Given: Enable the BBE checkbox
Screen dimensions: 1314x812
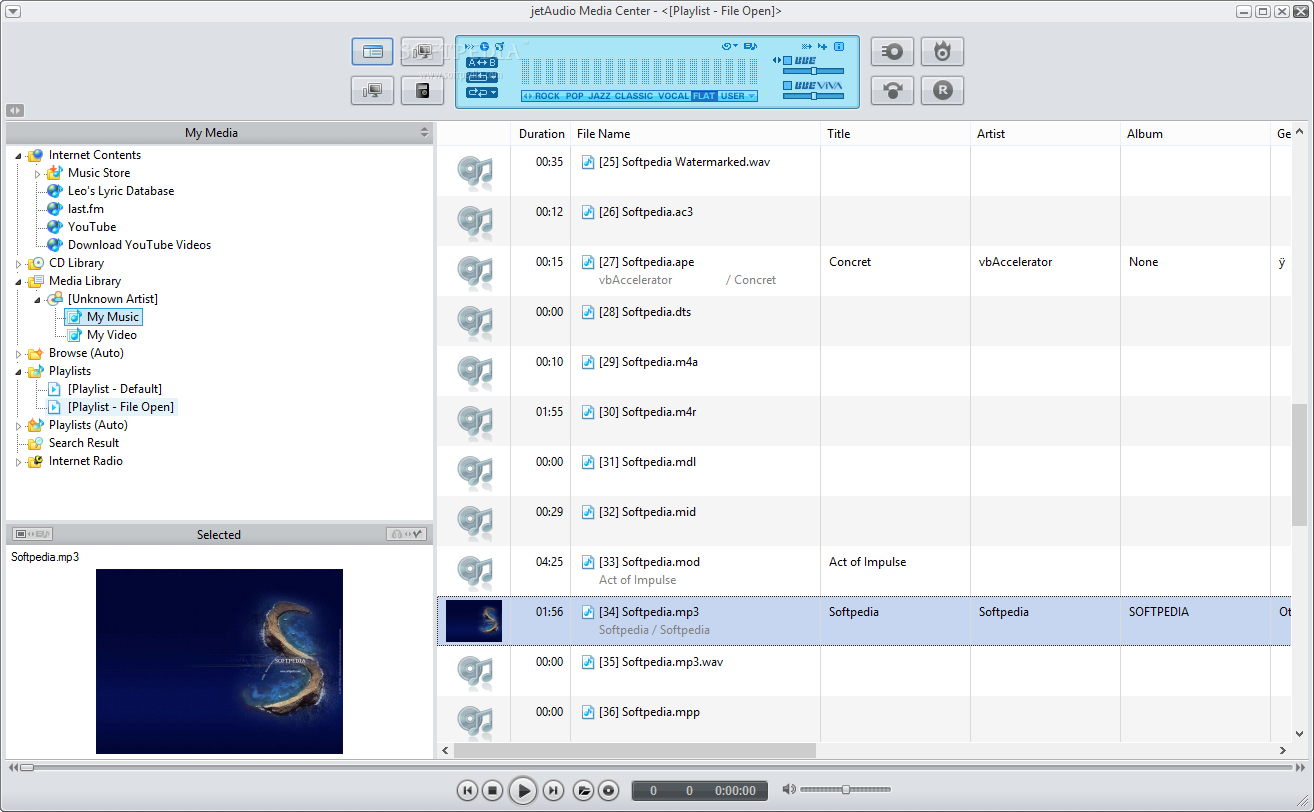Looking at the screenshot, I should 787,59.
